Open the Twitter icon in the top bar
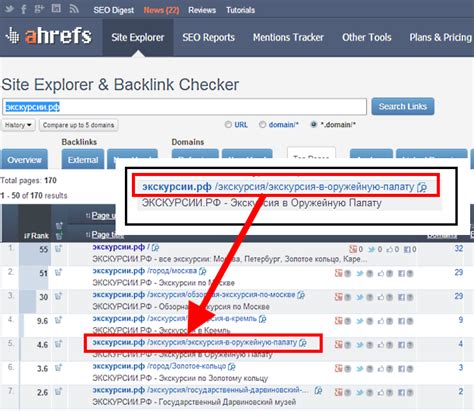Screen dimensions: 474x411 pos(9,9)
